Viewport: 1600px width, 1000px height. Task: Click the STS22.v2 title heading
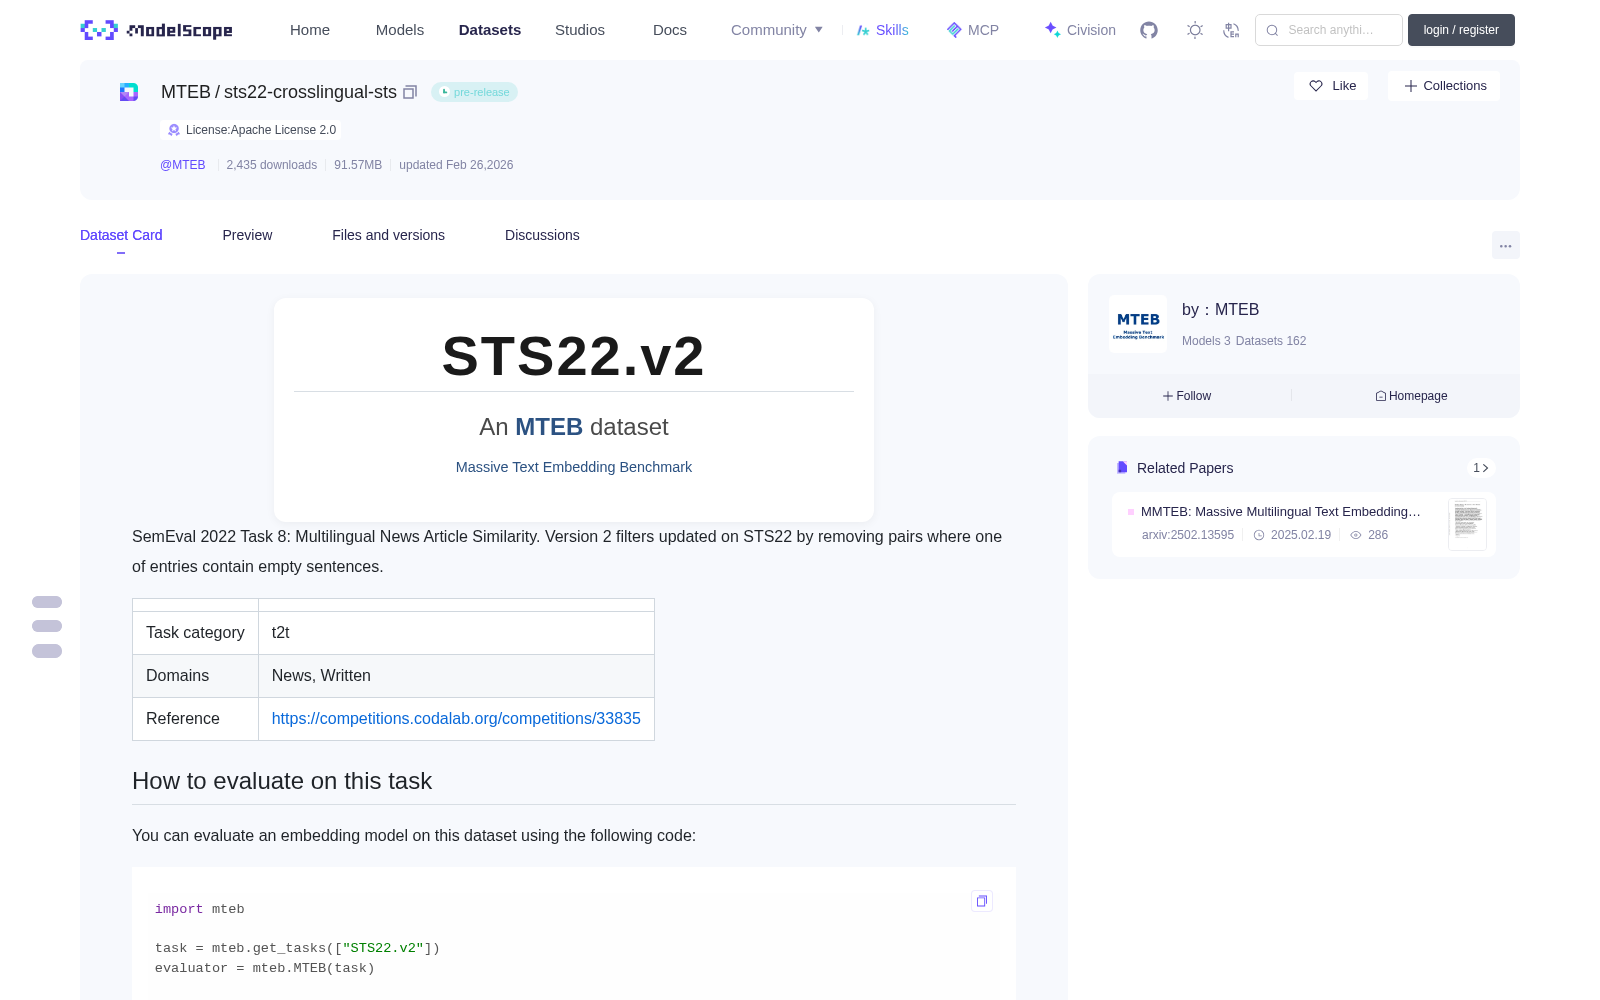(574, 356)
